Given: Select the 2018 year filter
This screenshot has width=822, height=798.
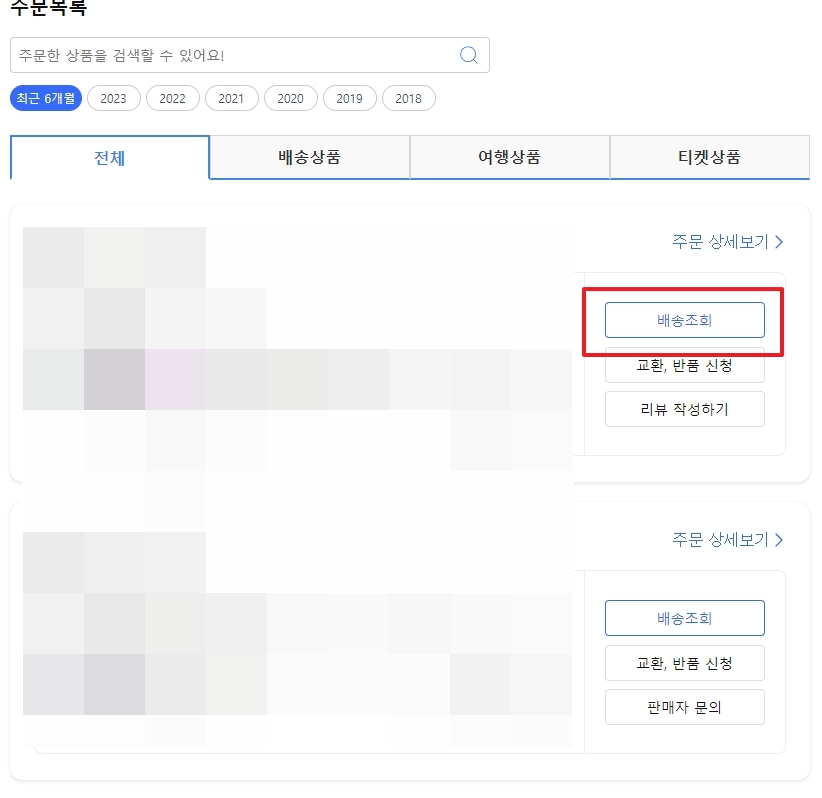Looking at the screenshot, I should pyautogui.click(x=408, y=98).
